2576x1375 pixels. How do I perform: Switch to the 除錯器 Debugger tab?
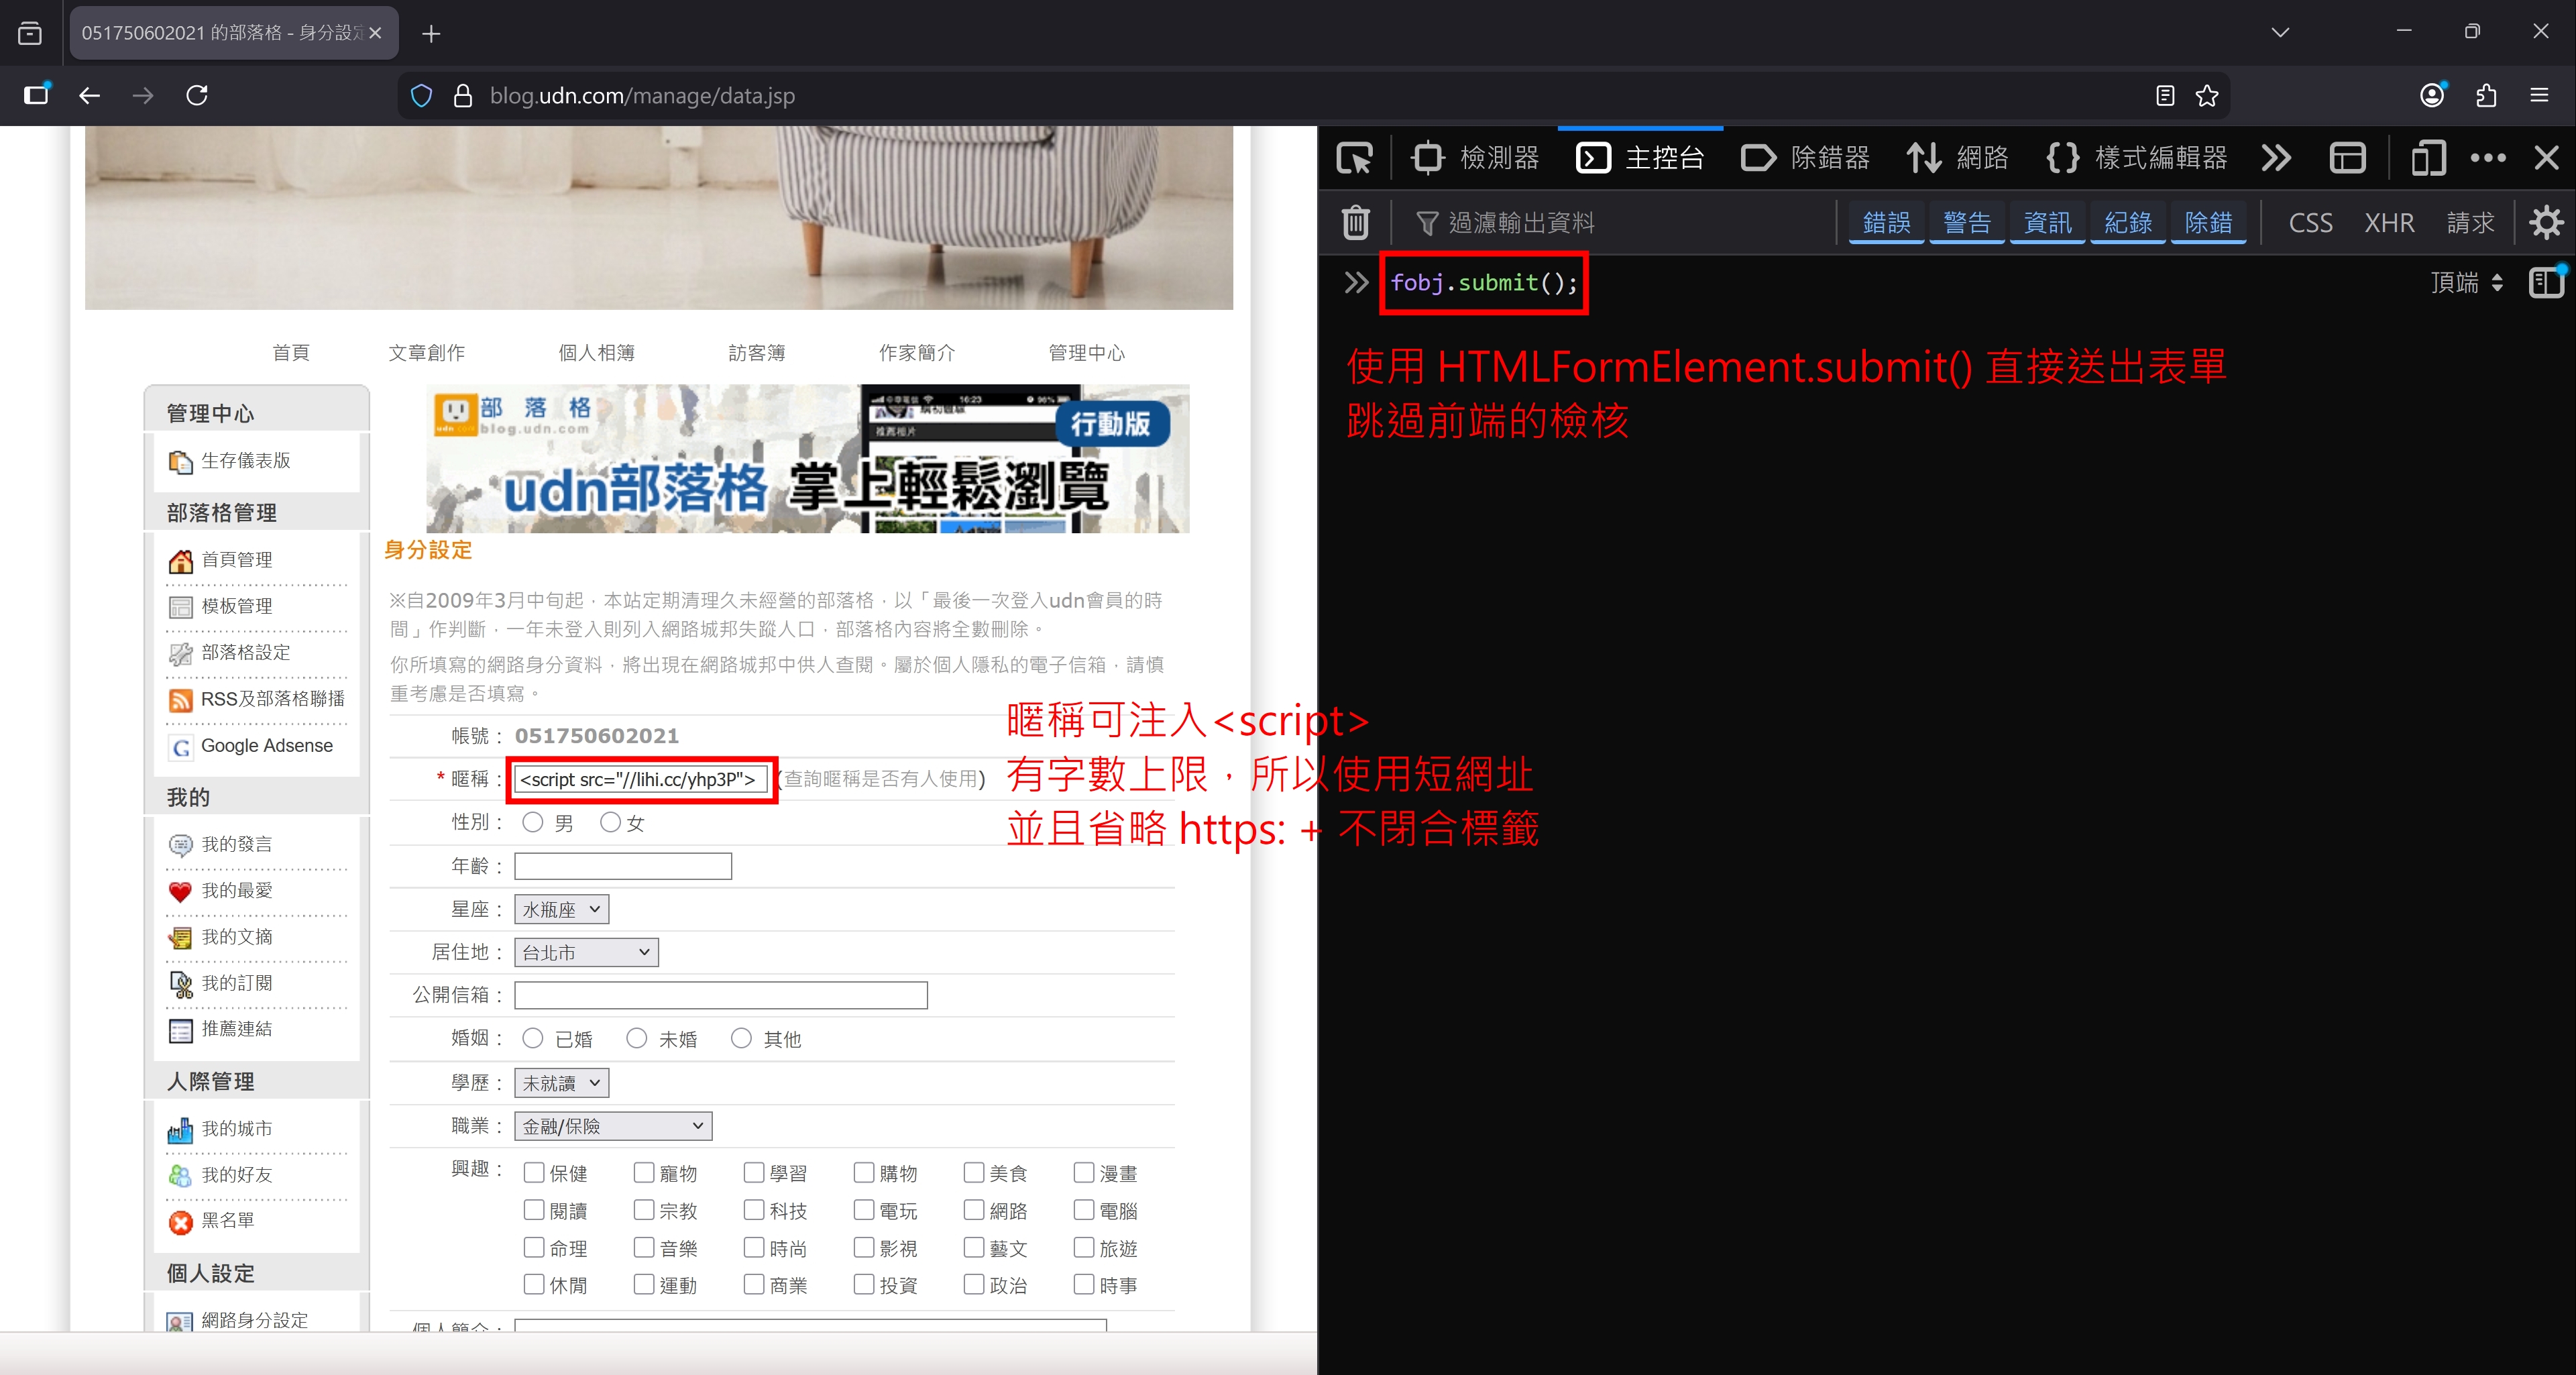[x=1806, y=158]
